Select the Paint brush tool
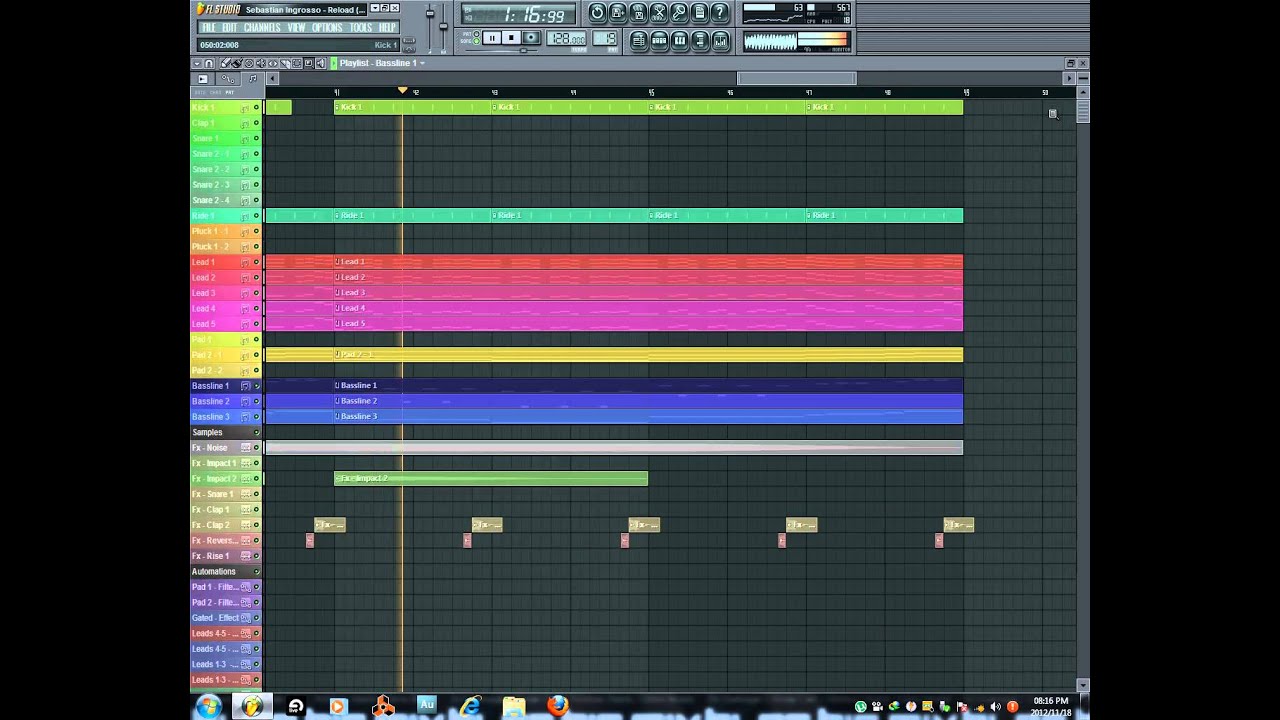The height and width of the screenshot is (720, 1280). click(x=237, y=63)
